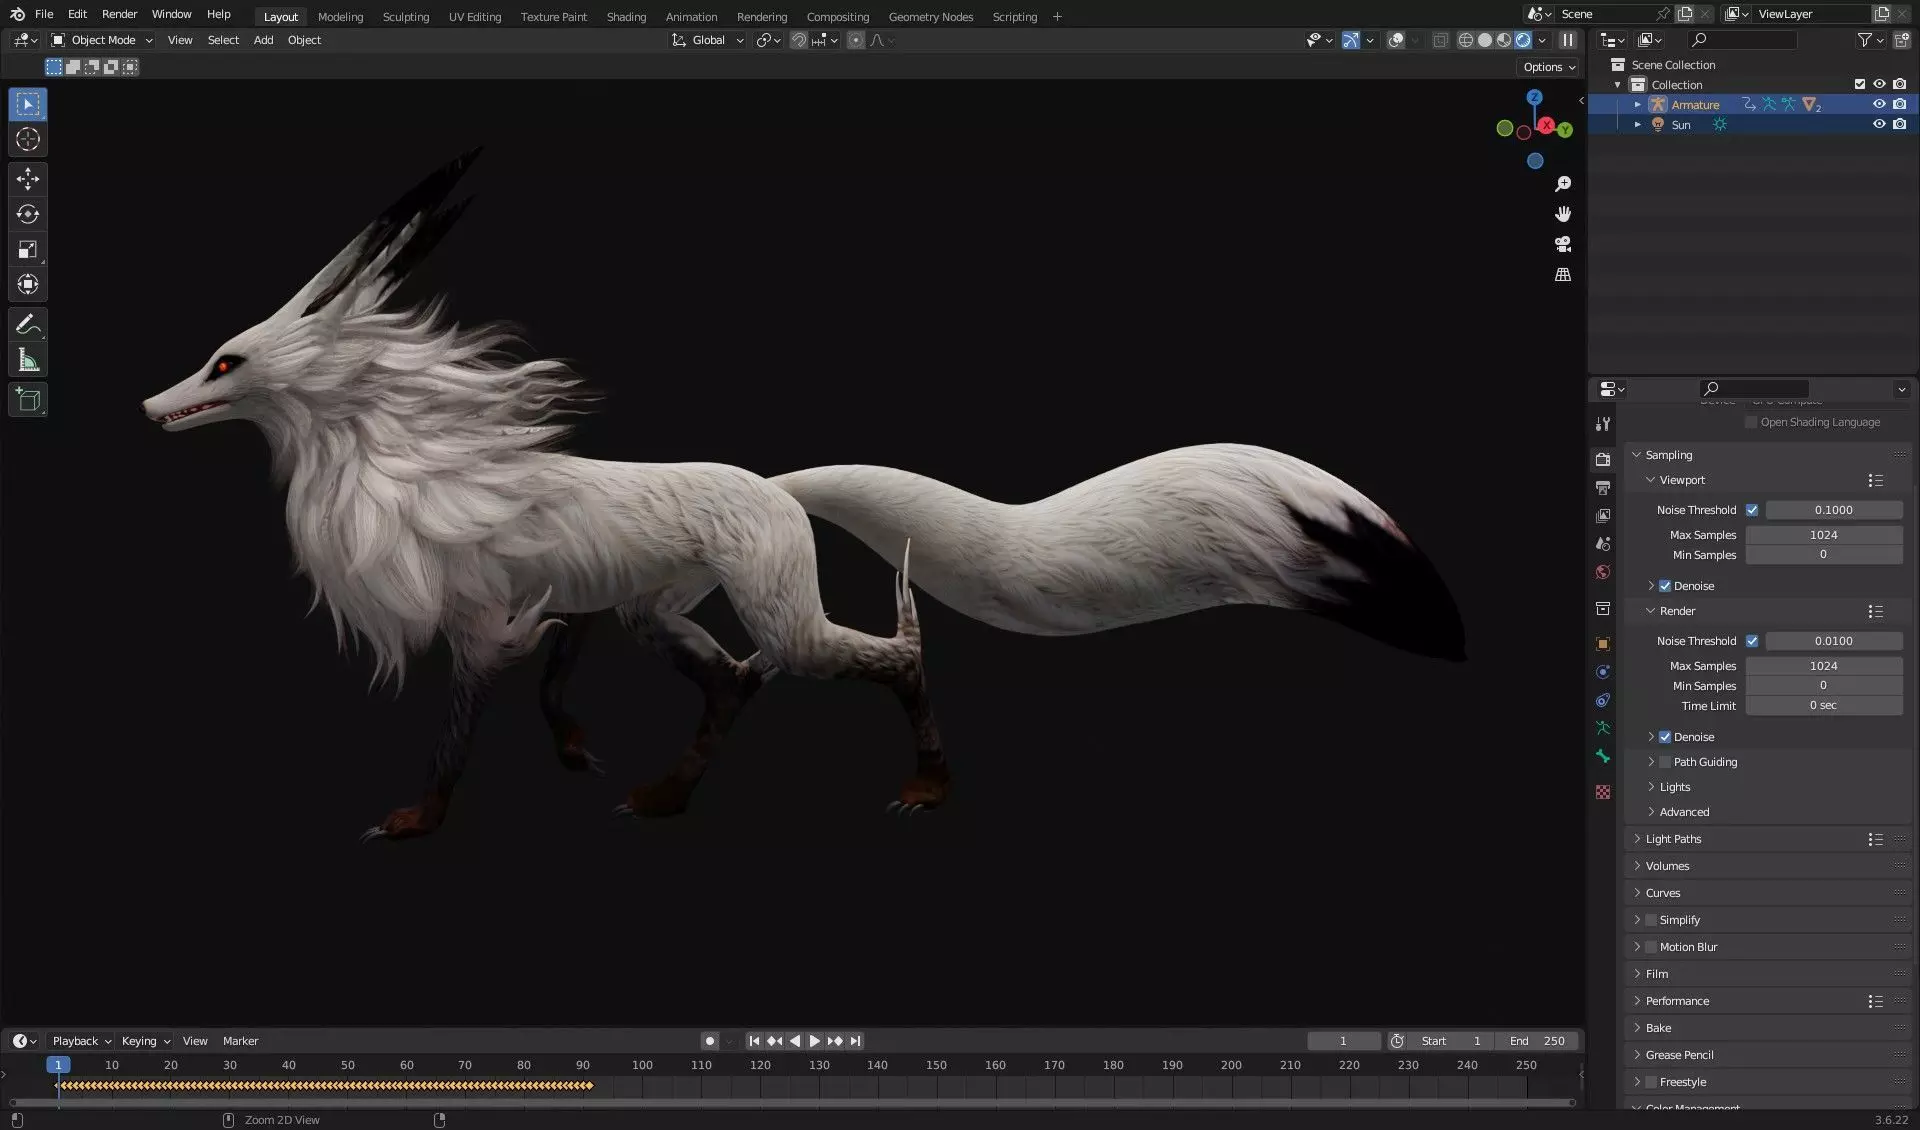Open the Scene properties tab

(x=1603, y=544)
